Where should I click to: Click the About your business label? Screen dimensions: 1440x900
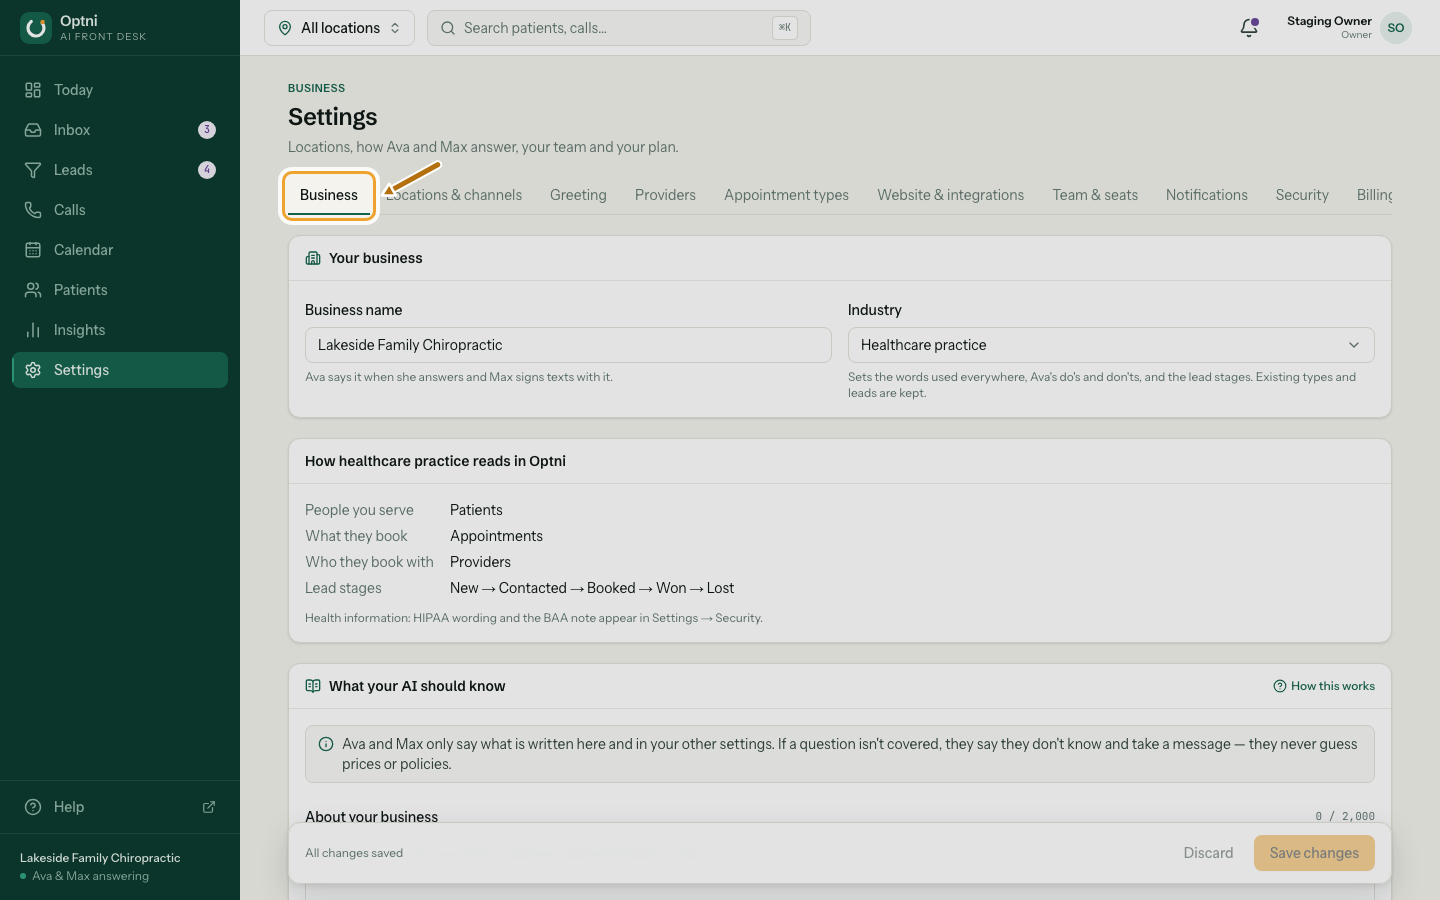[x=371, y=817]
